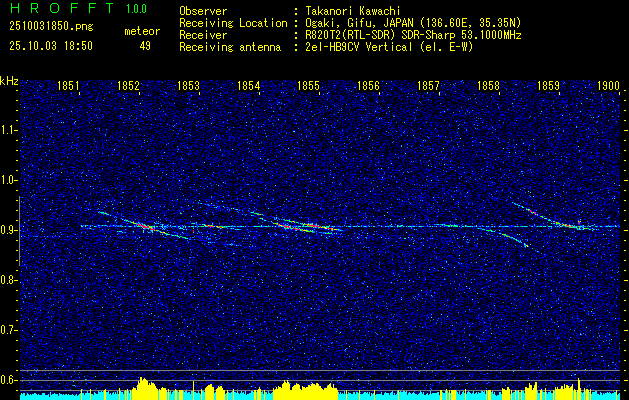
Task: Click time marker 1857
Action: click(428, 86)
